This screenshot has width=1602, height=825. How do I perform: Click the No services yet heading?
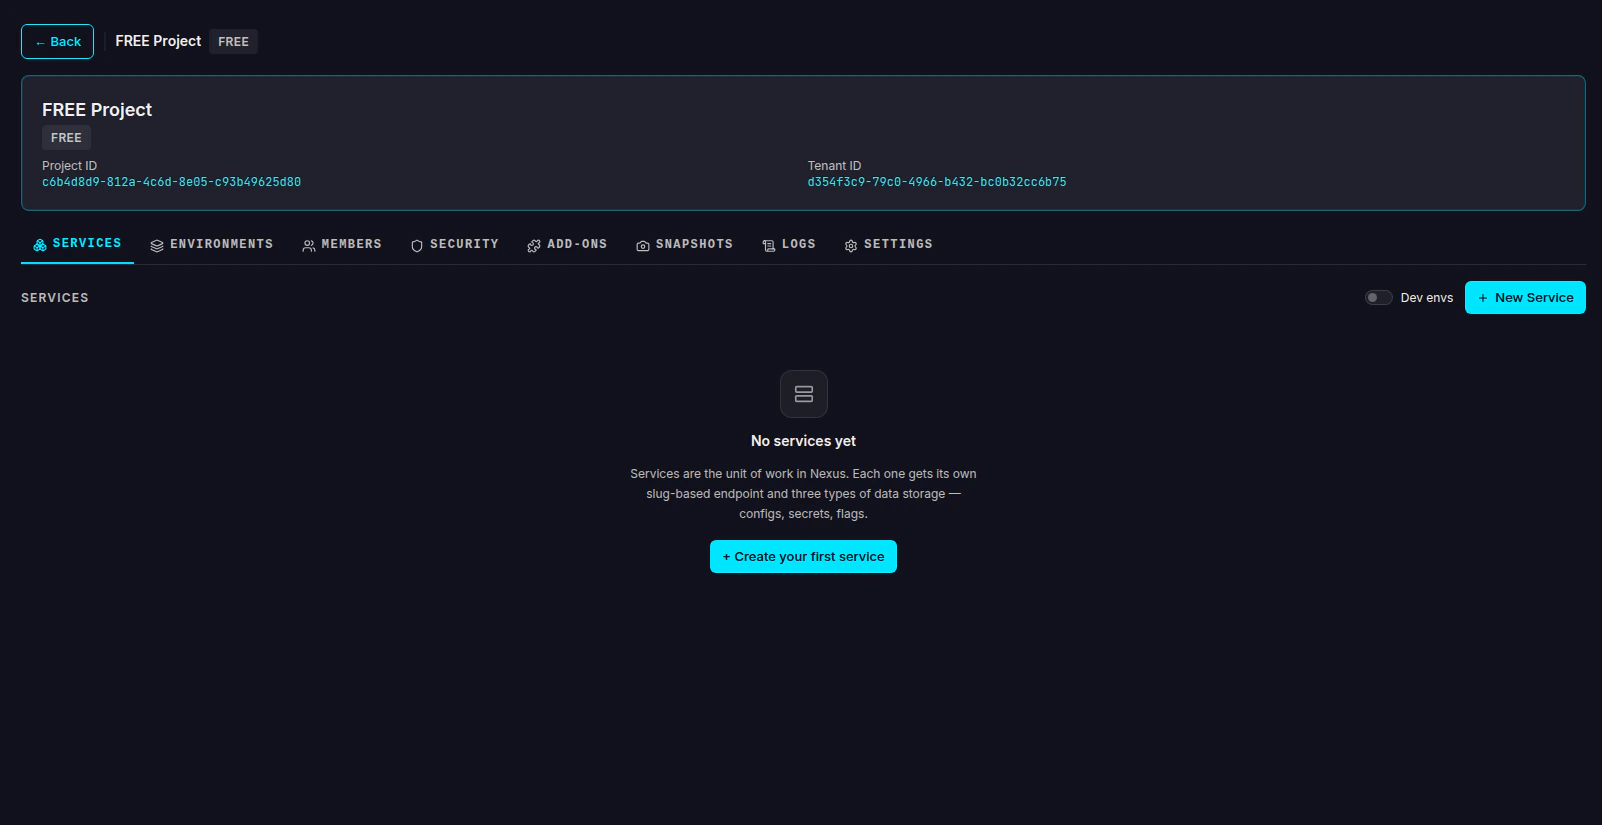[803, 441]
